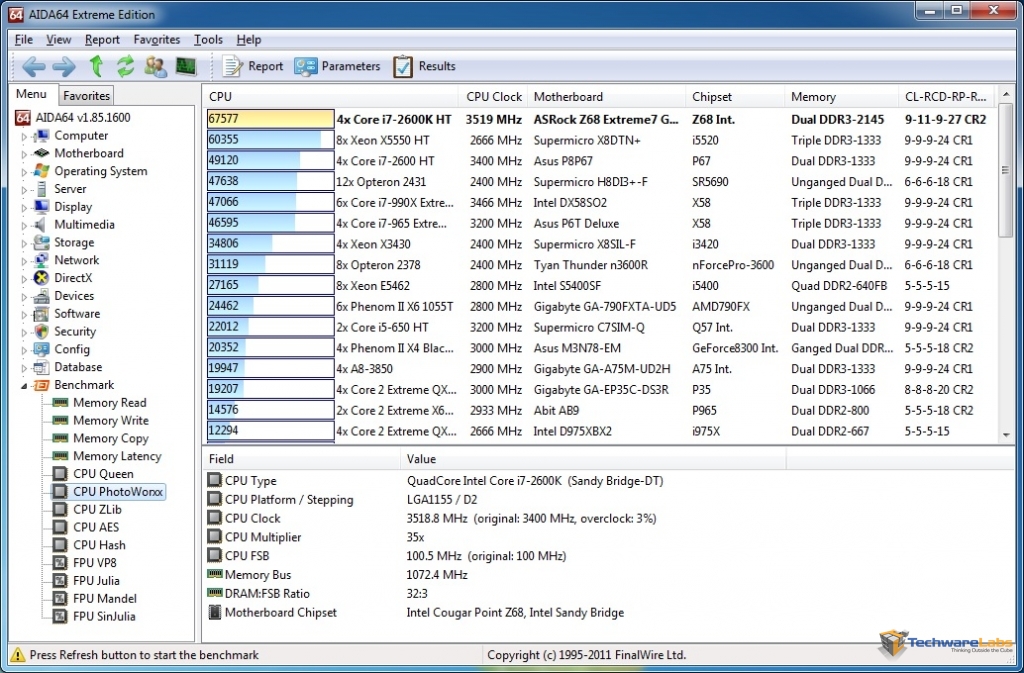The height and width of the screenshot is (673, 1024).
Task: Expand the Operating System node
Action: (x=25, y=172)
